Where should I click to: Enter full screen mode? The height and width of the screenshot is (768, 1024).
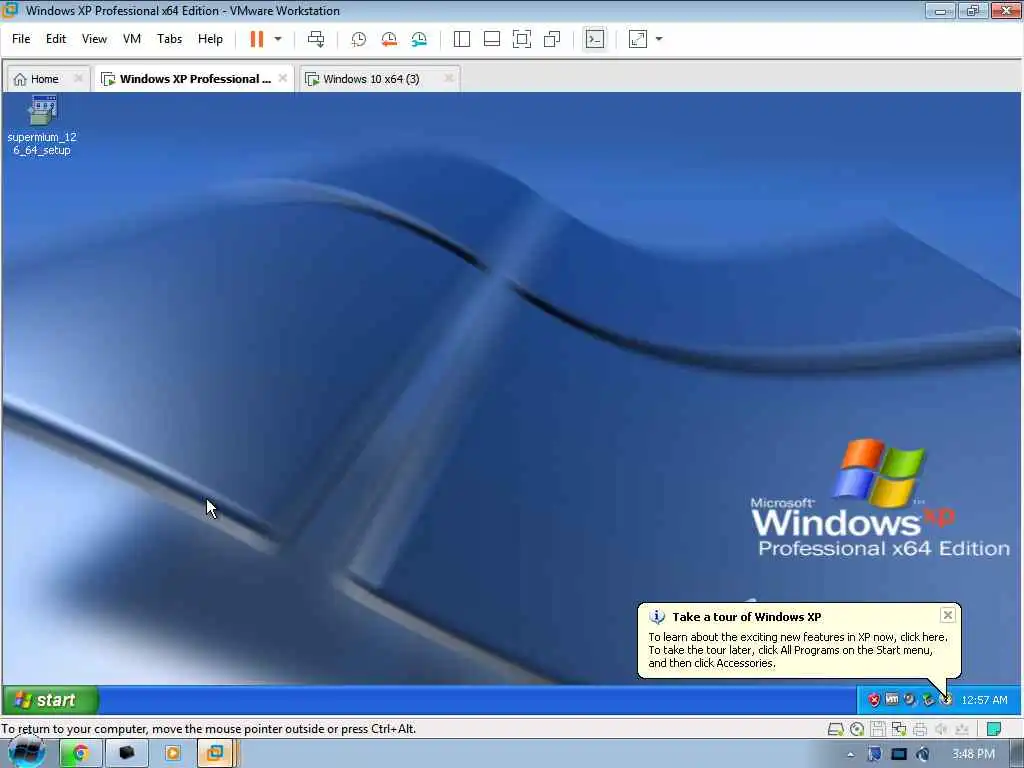pos(522,39)
